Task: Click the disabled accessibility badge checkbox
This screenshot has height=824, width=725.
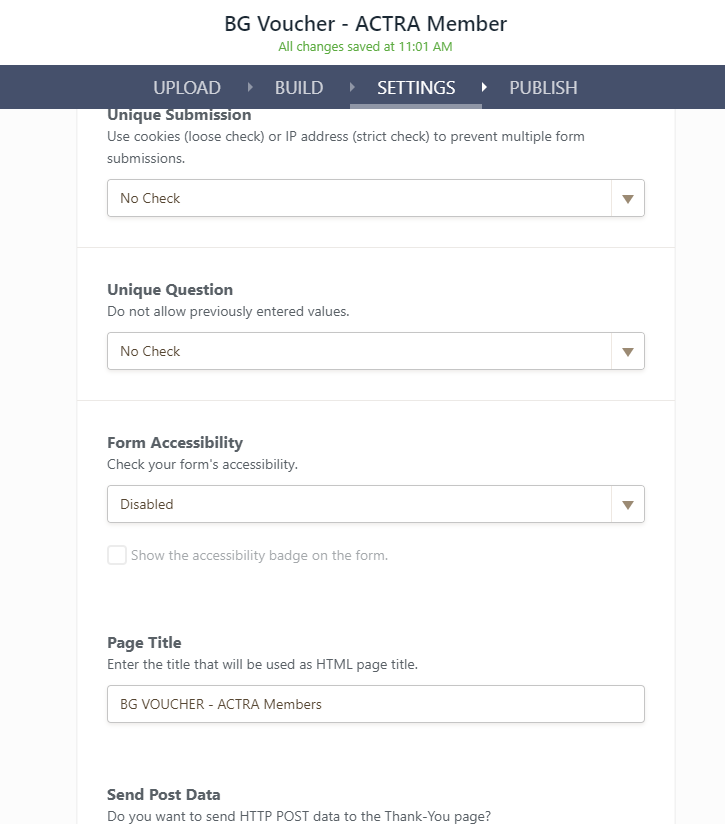Action: [117, 554]
